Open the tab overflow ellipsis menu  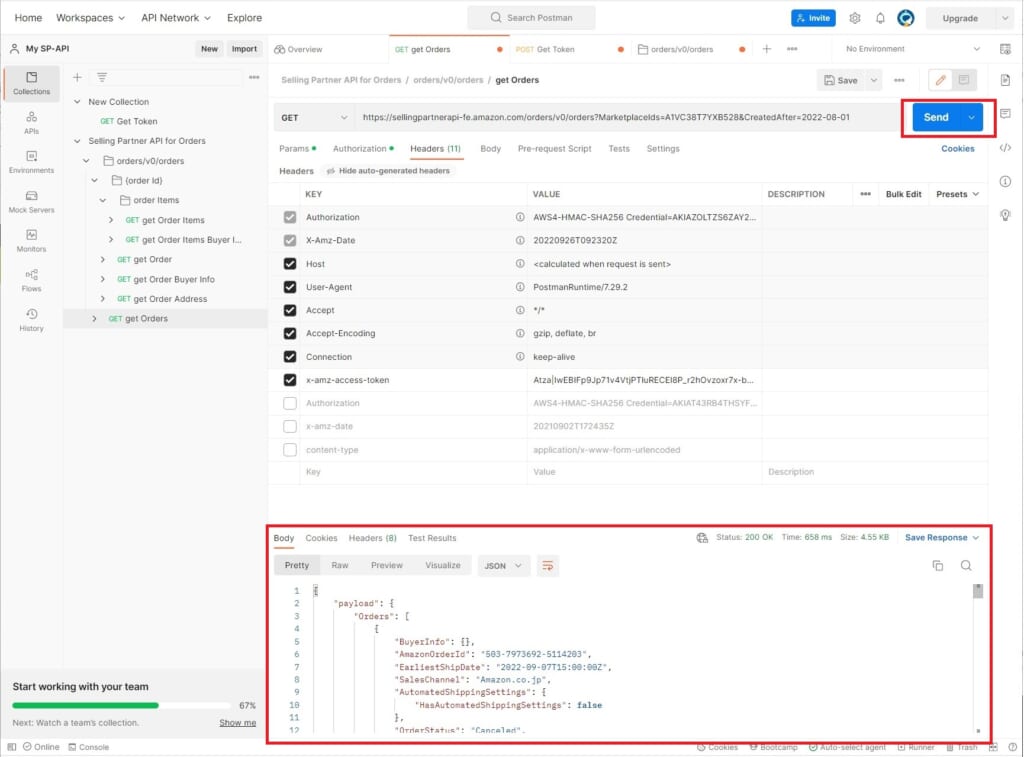coord(792,49)
